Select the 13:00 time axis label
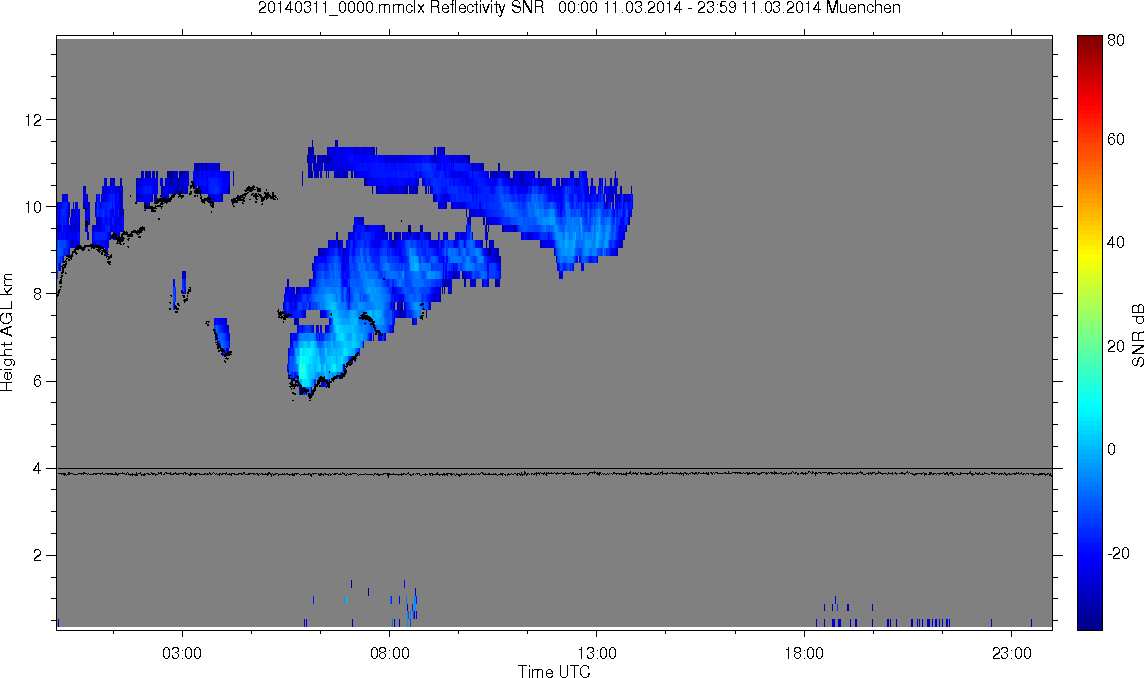The width and height of the screenshot is (1144, 678). point(597,653)
